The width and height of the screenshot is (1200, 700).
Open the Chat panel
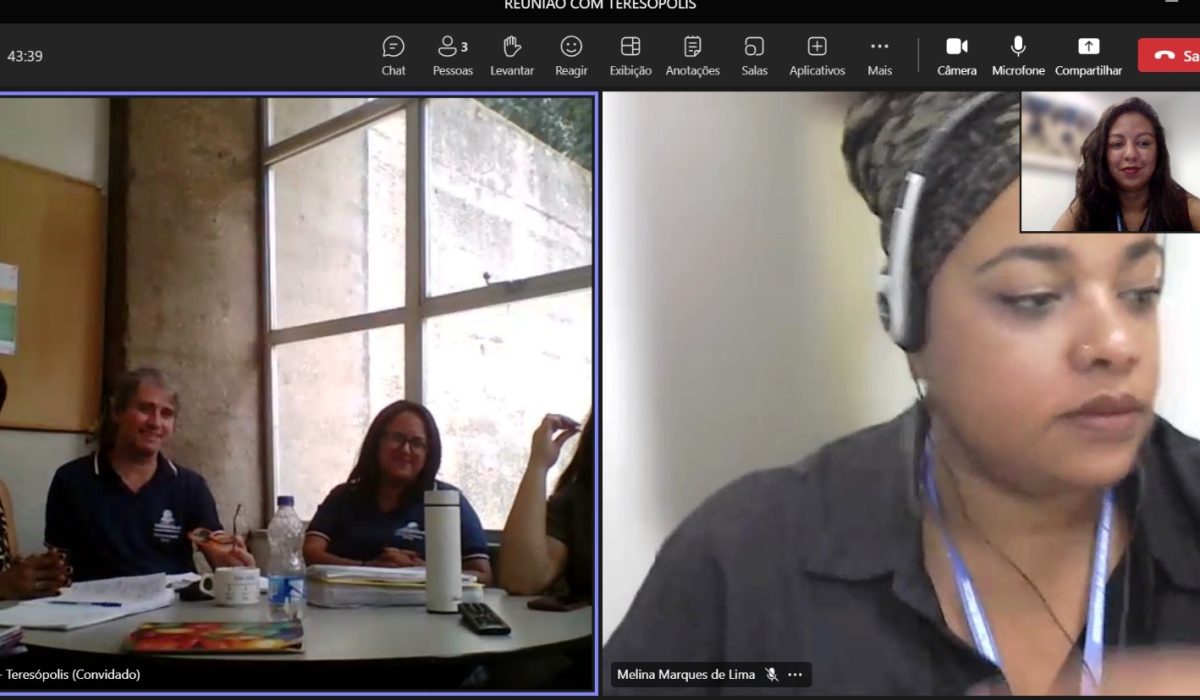click(x=393, y=55)
